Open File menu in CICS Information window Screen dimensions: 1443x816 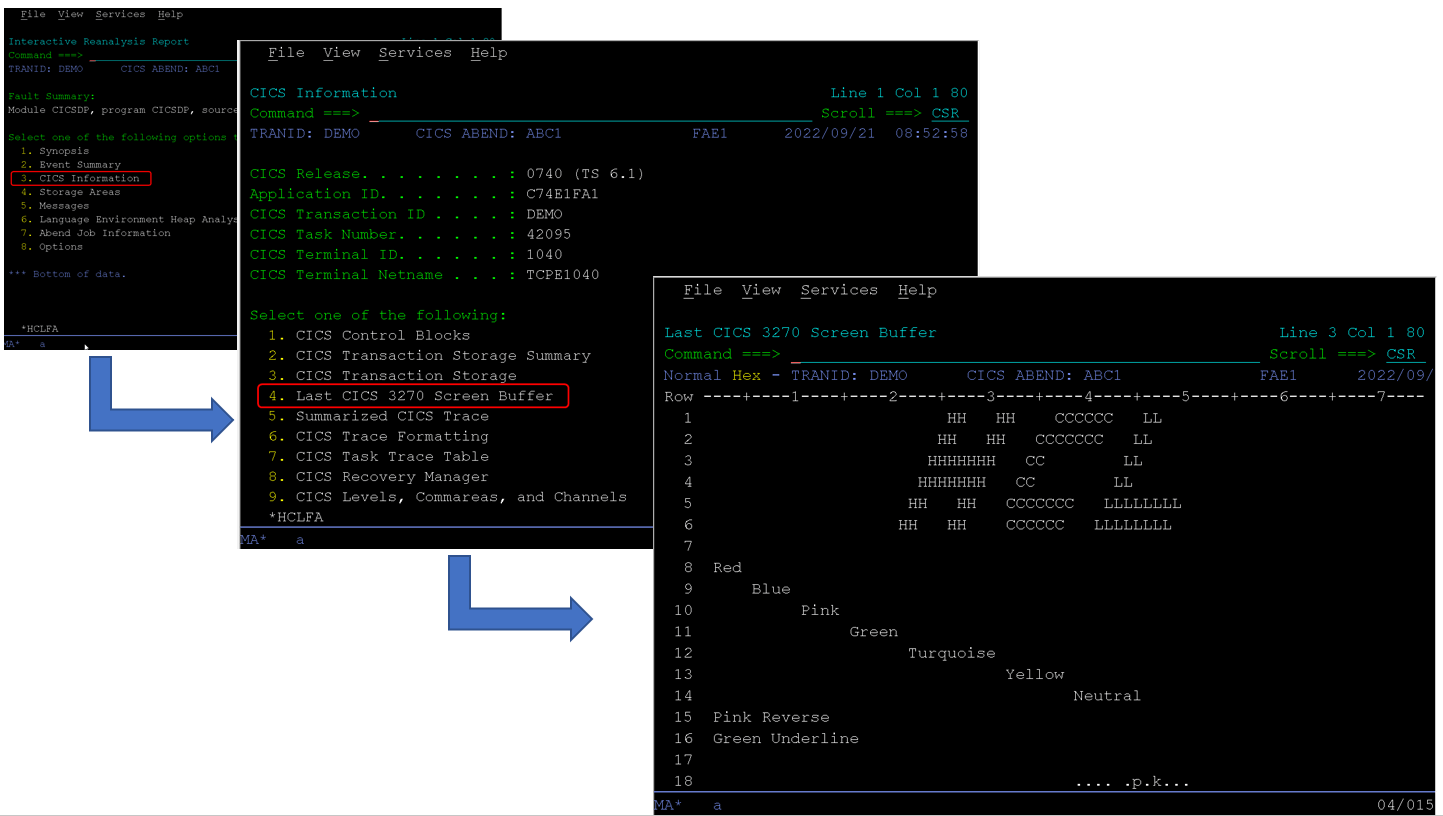point(286,53)
